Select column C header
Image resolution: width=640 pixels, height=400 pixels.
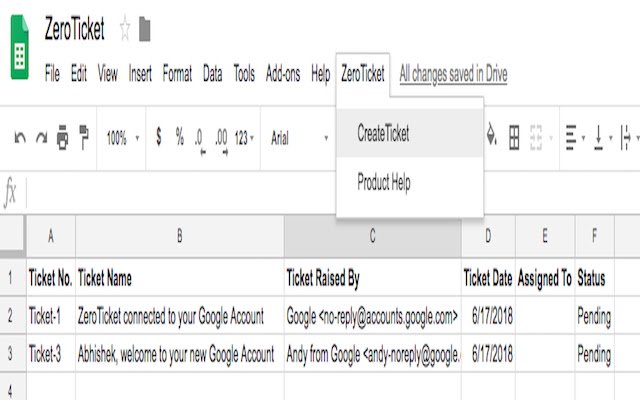point(373,236)
